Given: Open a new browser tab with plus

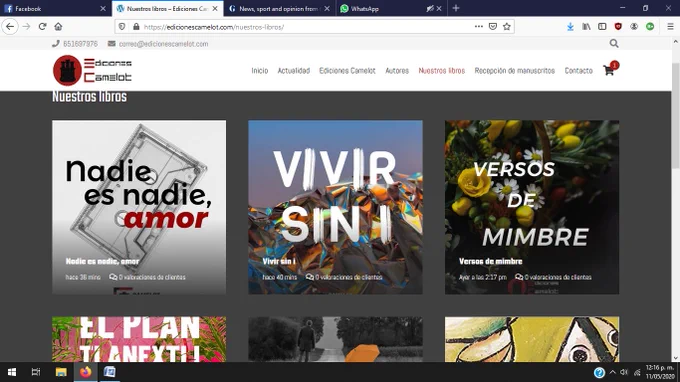Looking at the screenshot, I should point(456,8).
